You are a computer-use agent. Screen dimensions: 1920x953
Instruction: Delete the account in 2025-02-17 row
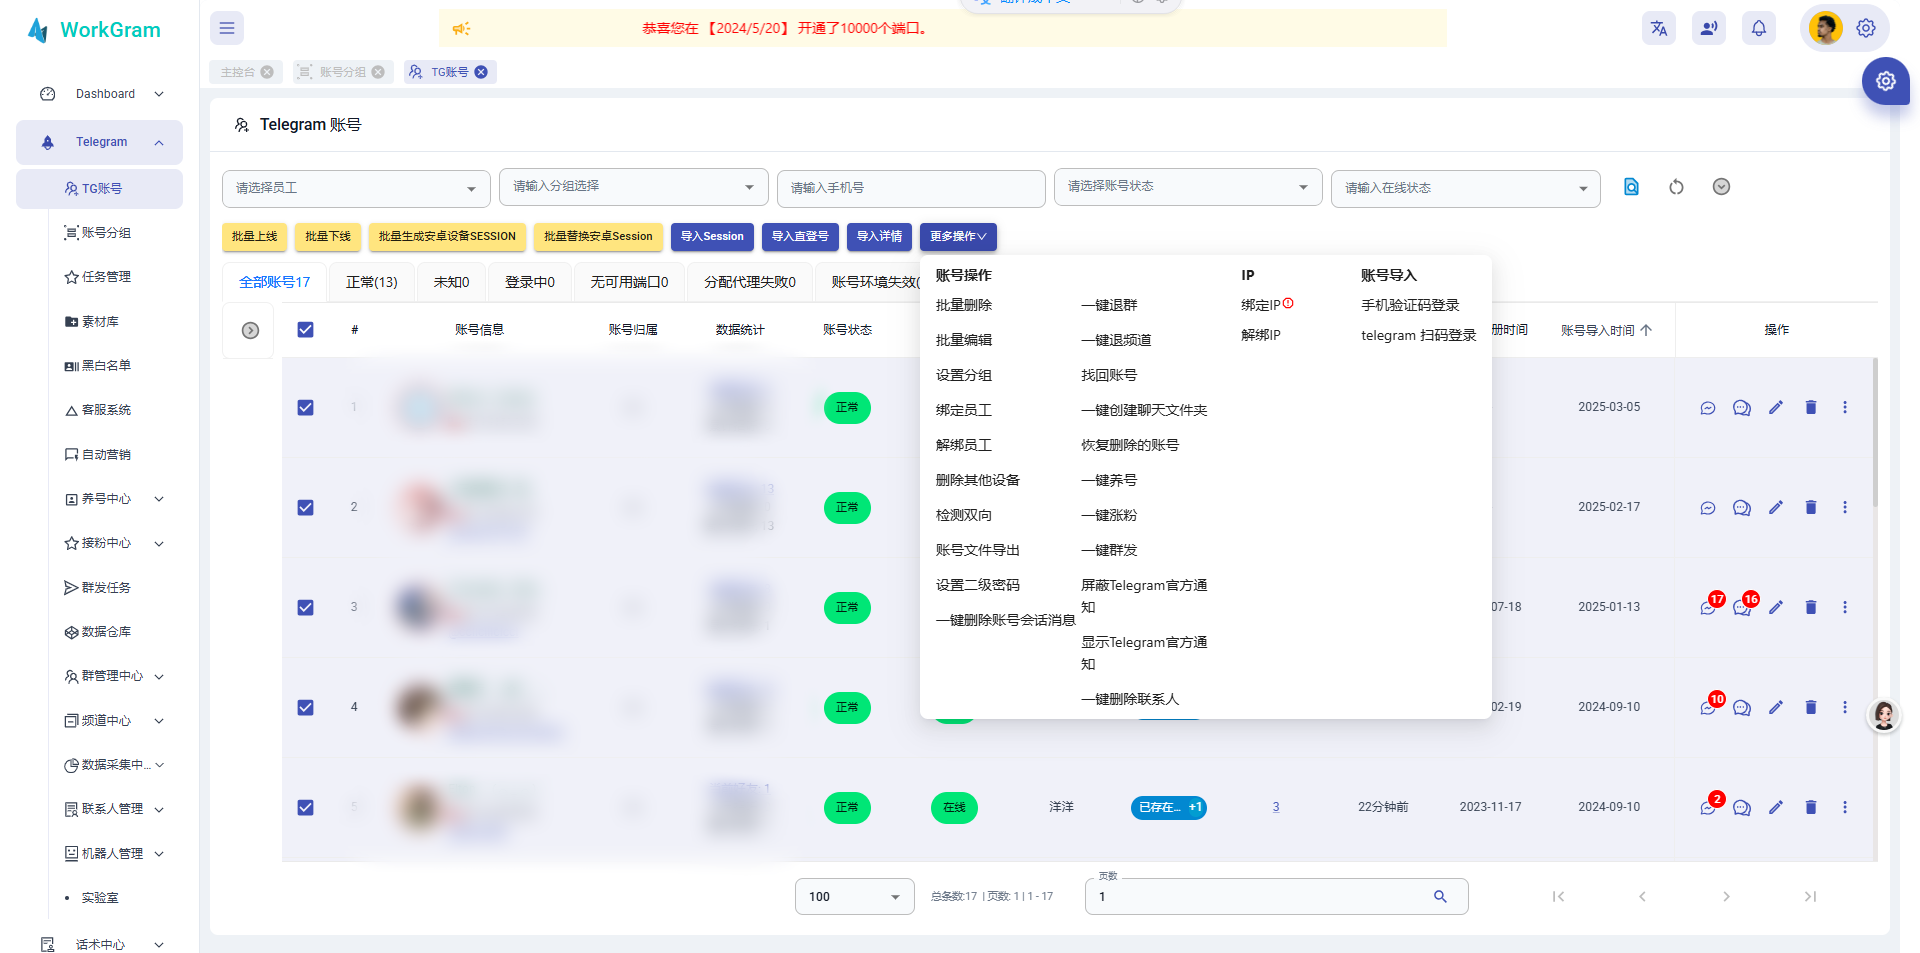click(x=1810, y=507)
